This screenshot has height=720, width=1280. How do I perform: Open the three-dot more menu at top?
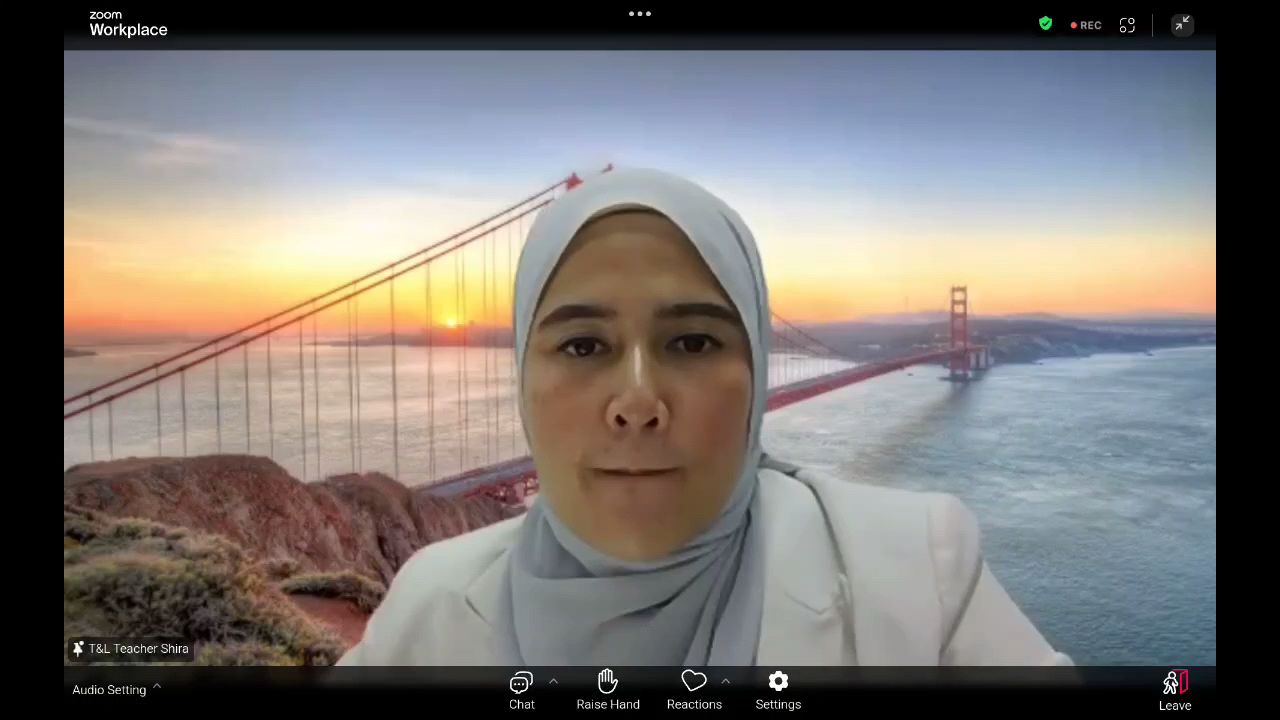[640, 14]
